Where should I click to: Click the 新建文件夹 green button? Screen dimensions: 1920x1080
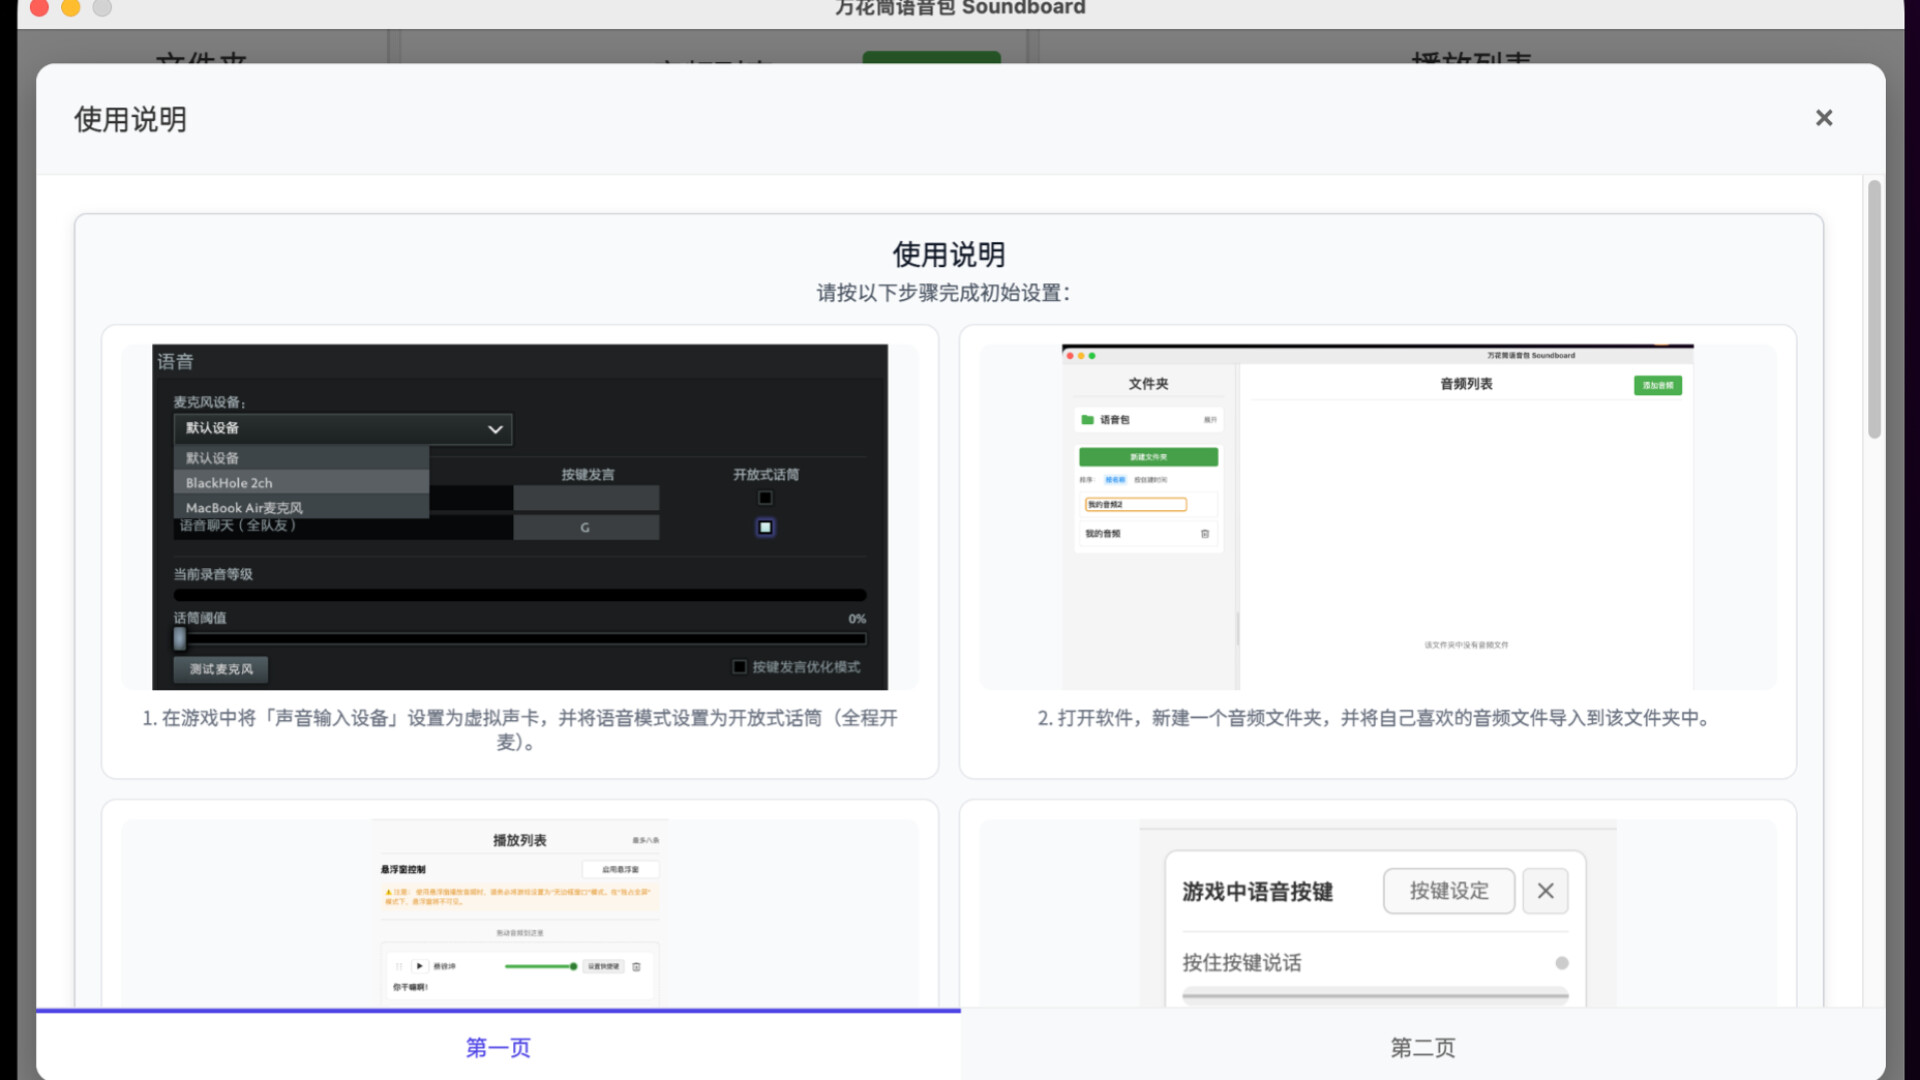(1148, 457)
